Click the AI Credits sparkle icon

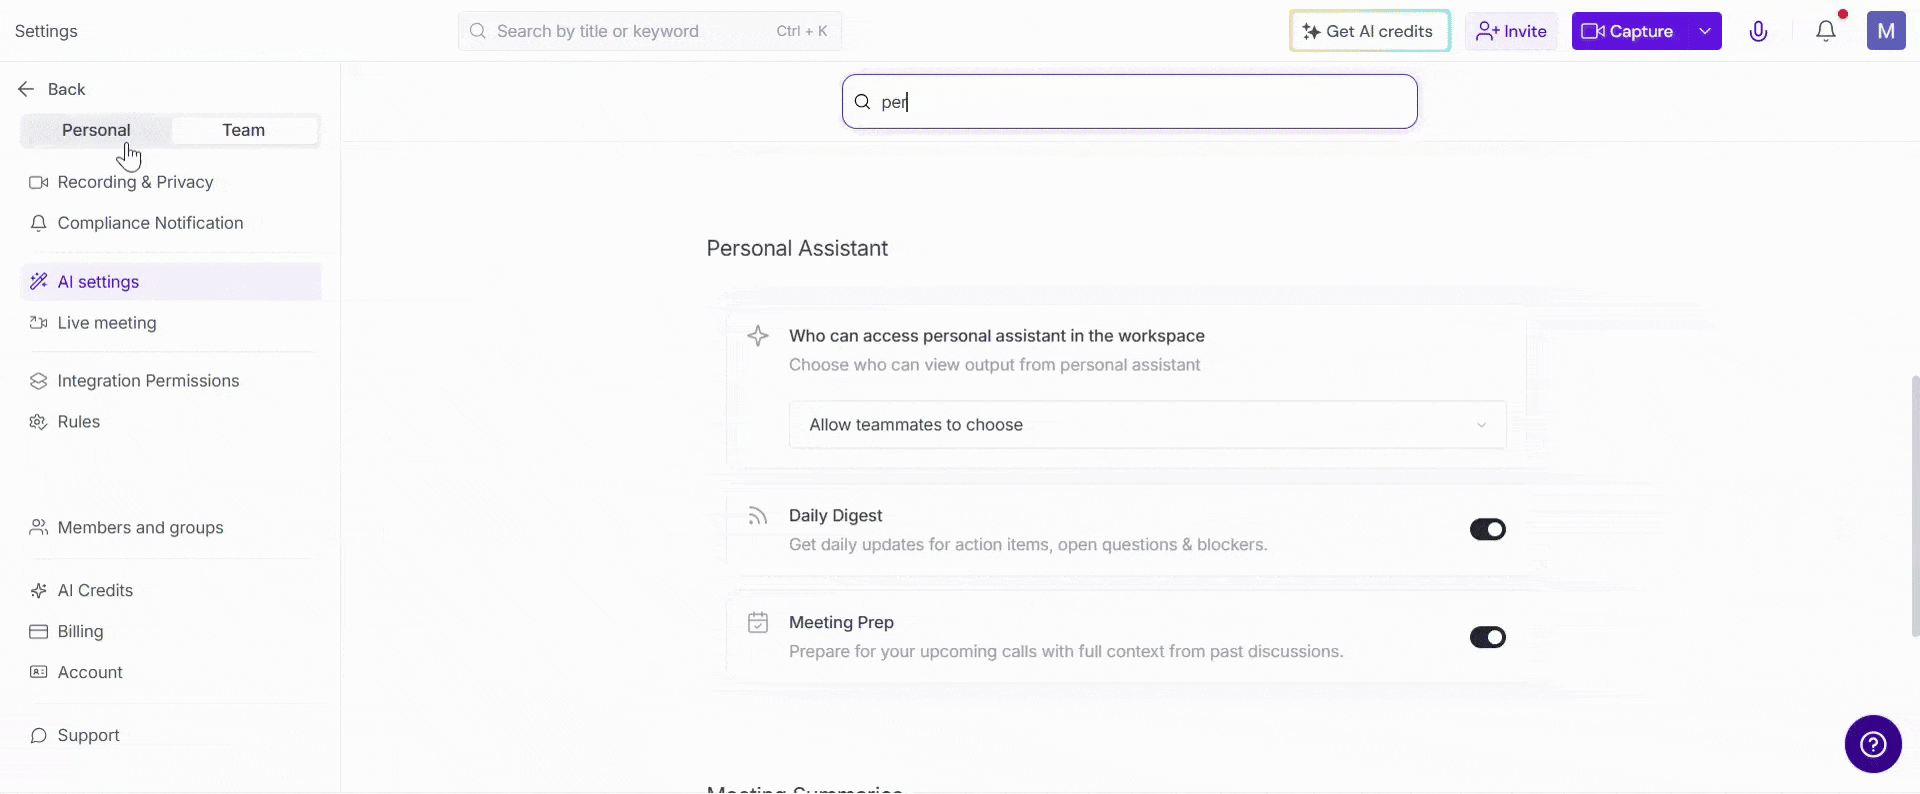pyautogui.click(x=38, y=590)
